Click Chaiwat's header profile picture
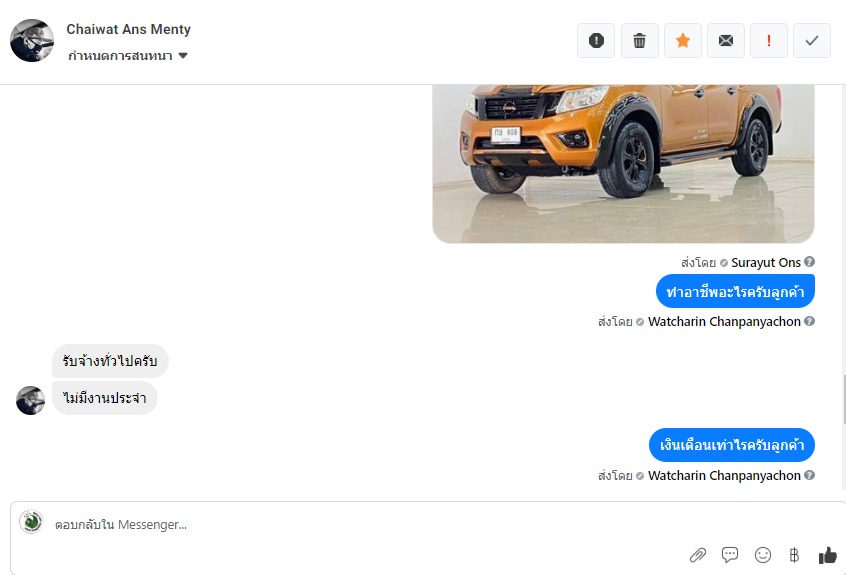 pyautogui.click(x=32, y=40)
